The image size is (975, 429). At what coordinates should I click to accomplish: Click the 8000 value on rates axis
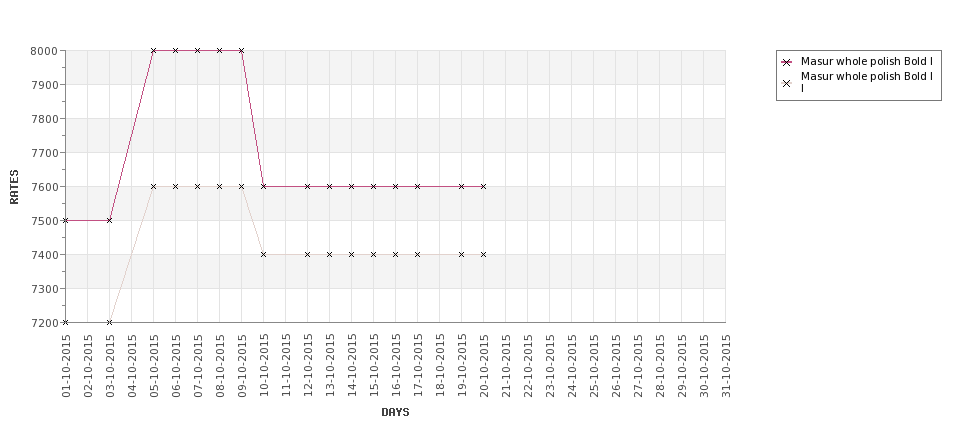coord(44,51)
